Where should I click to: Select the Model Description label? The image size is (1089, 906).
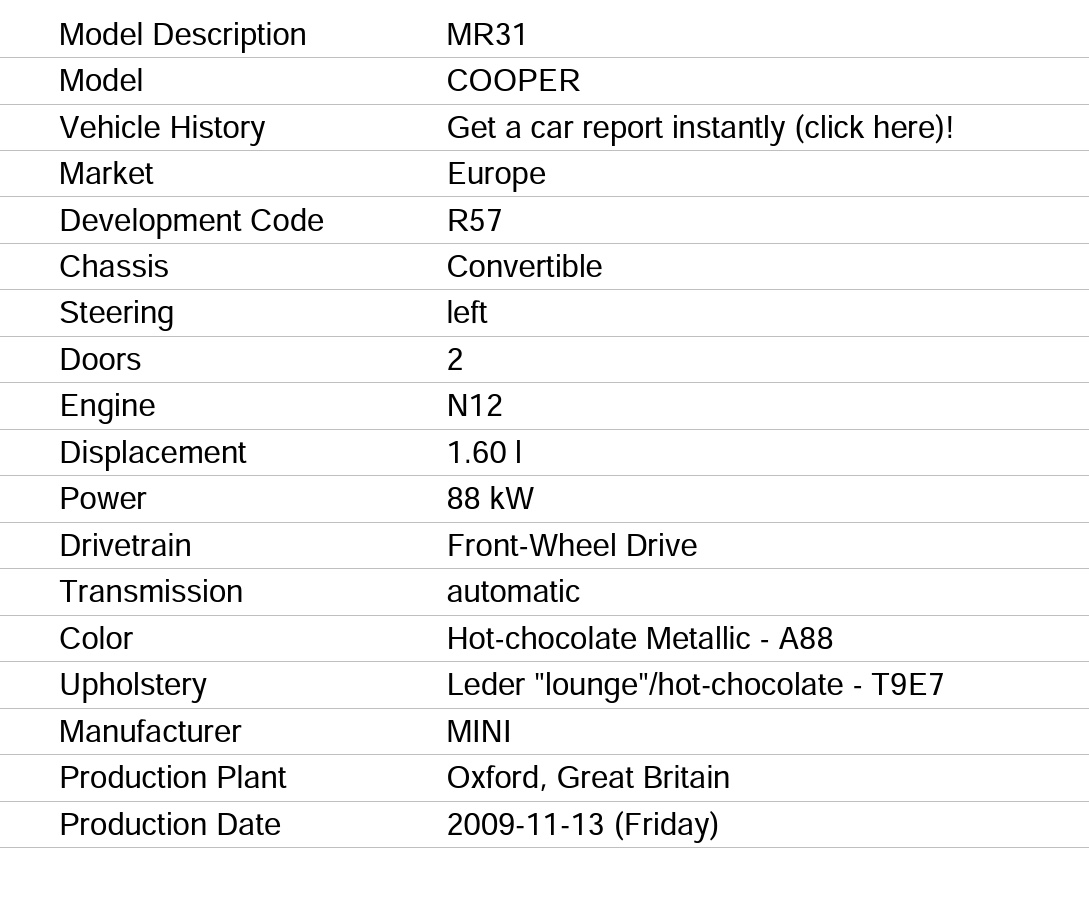point(183,35)
